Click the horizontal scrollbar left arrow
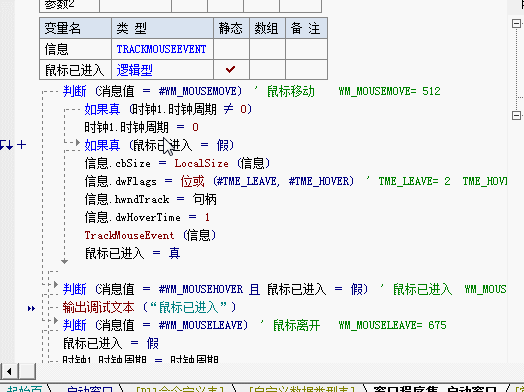 [x=9, y=371]
